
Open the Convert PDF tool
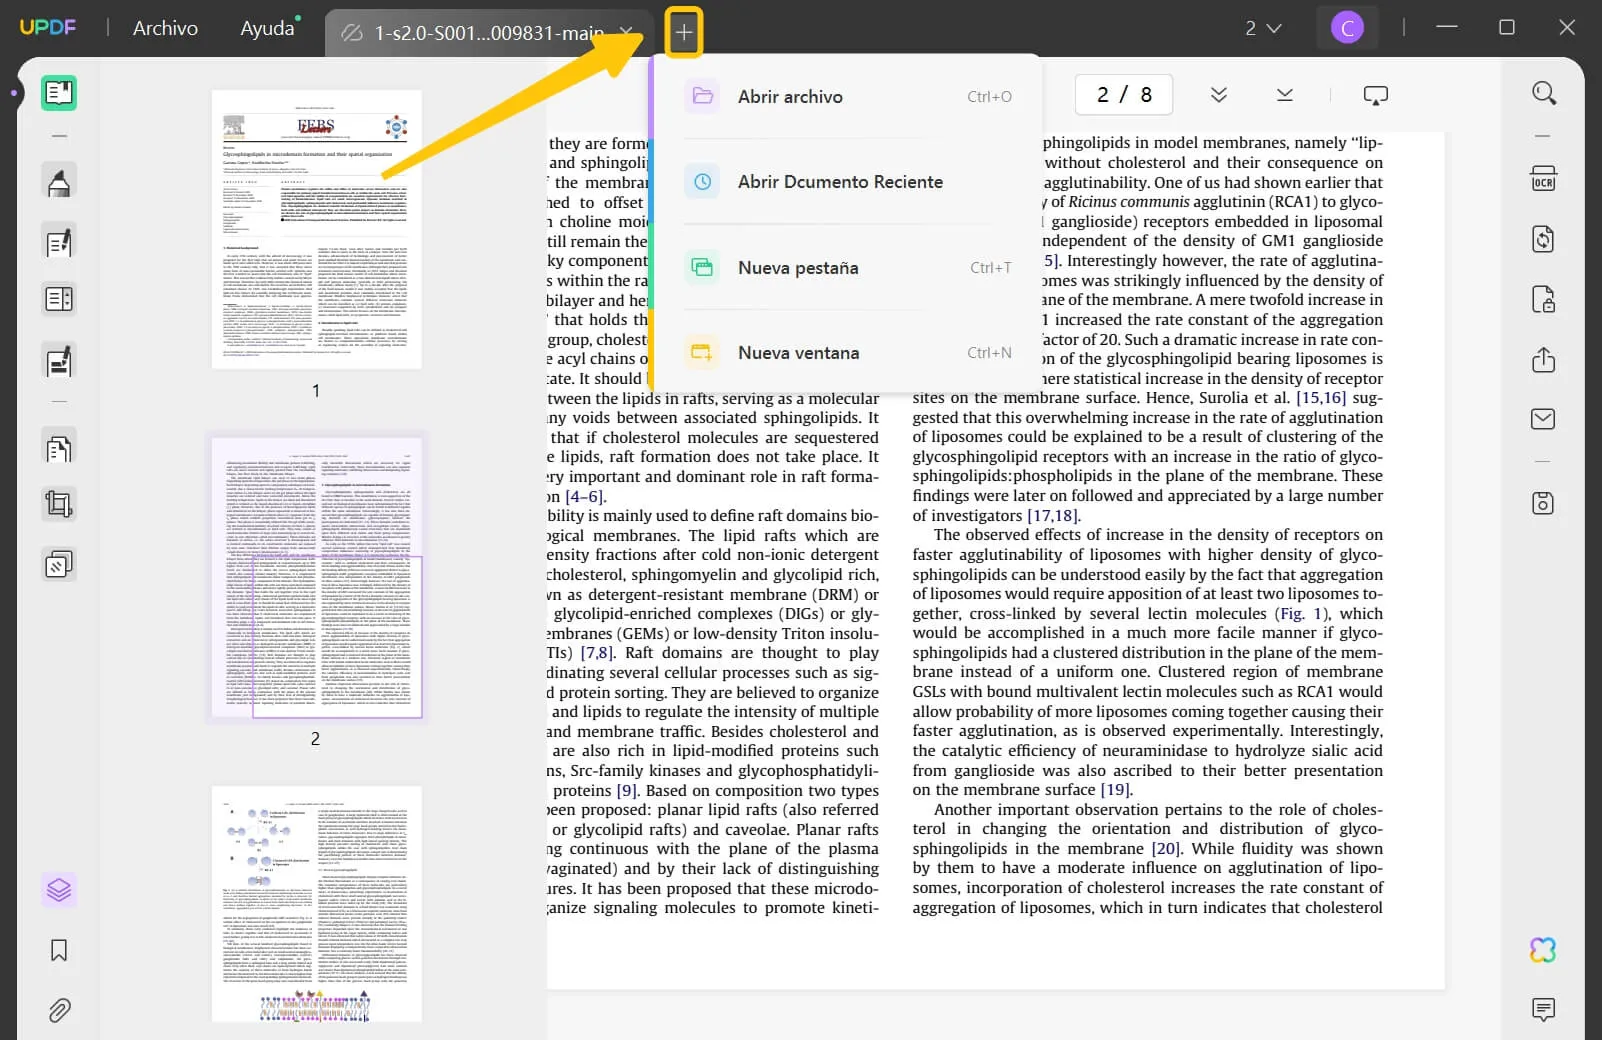(1544, 239)
